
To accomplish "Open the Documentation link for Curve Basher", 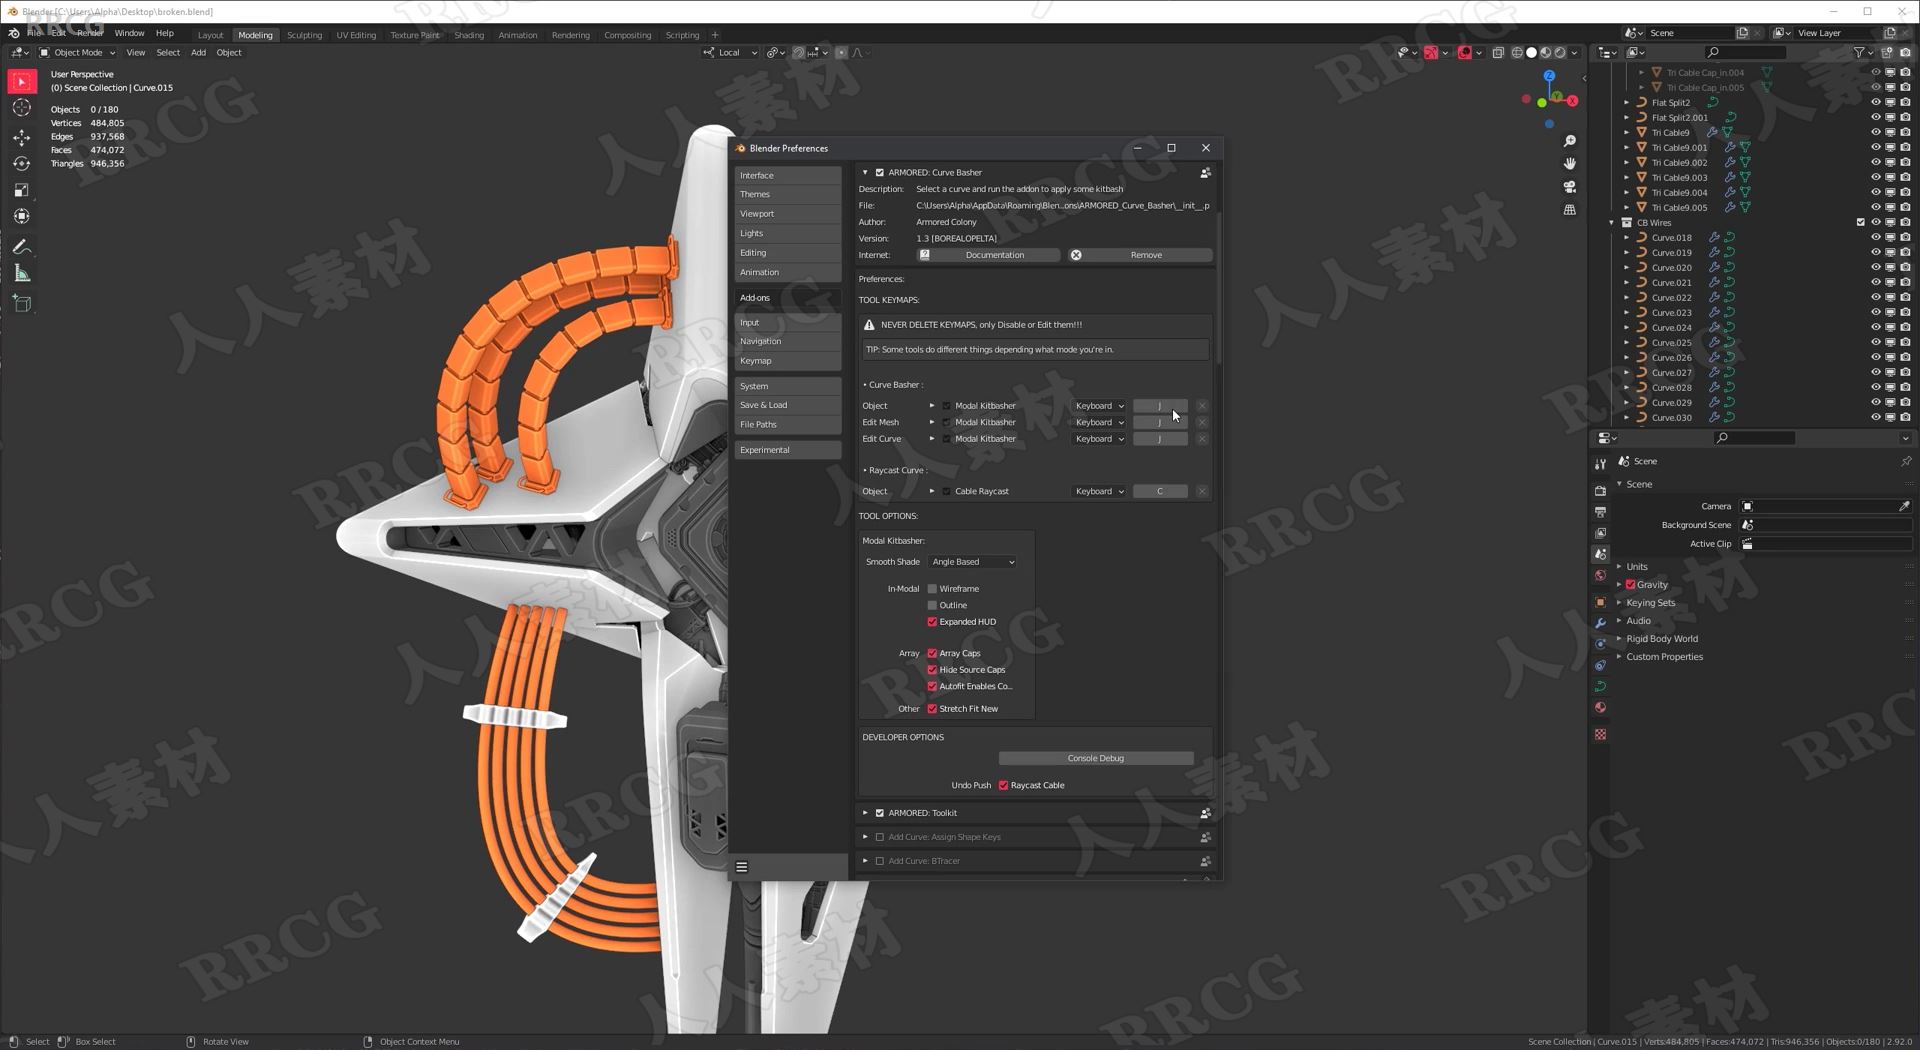I will (x=989, y=255).
